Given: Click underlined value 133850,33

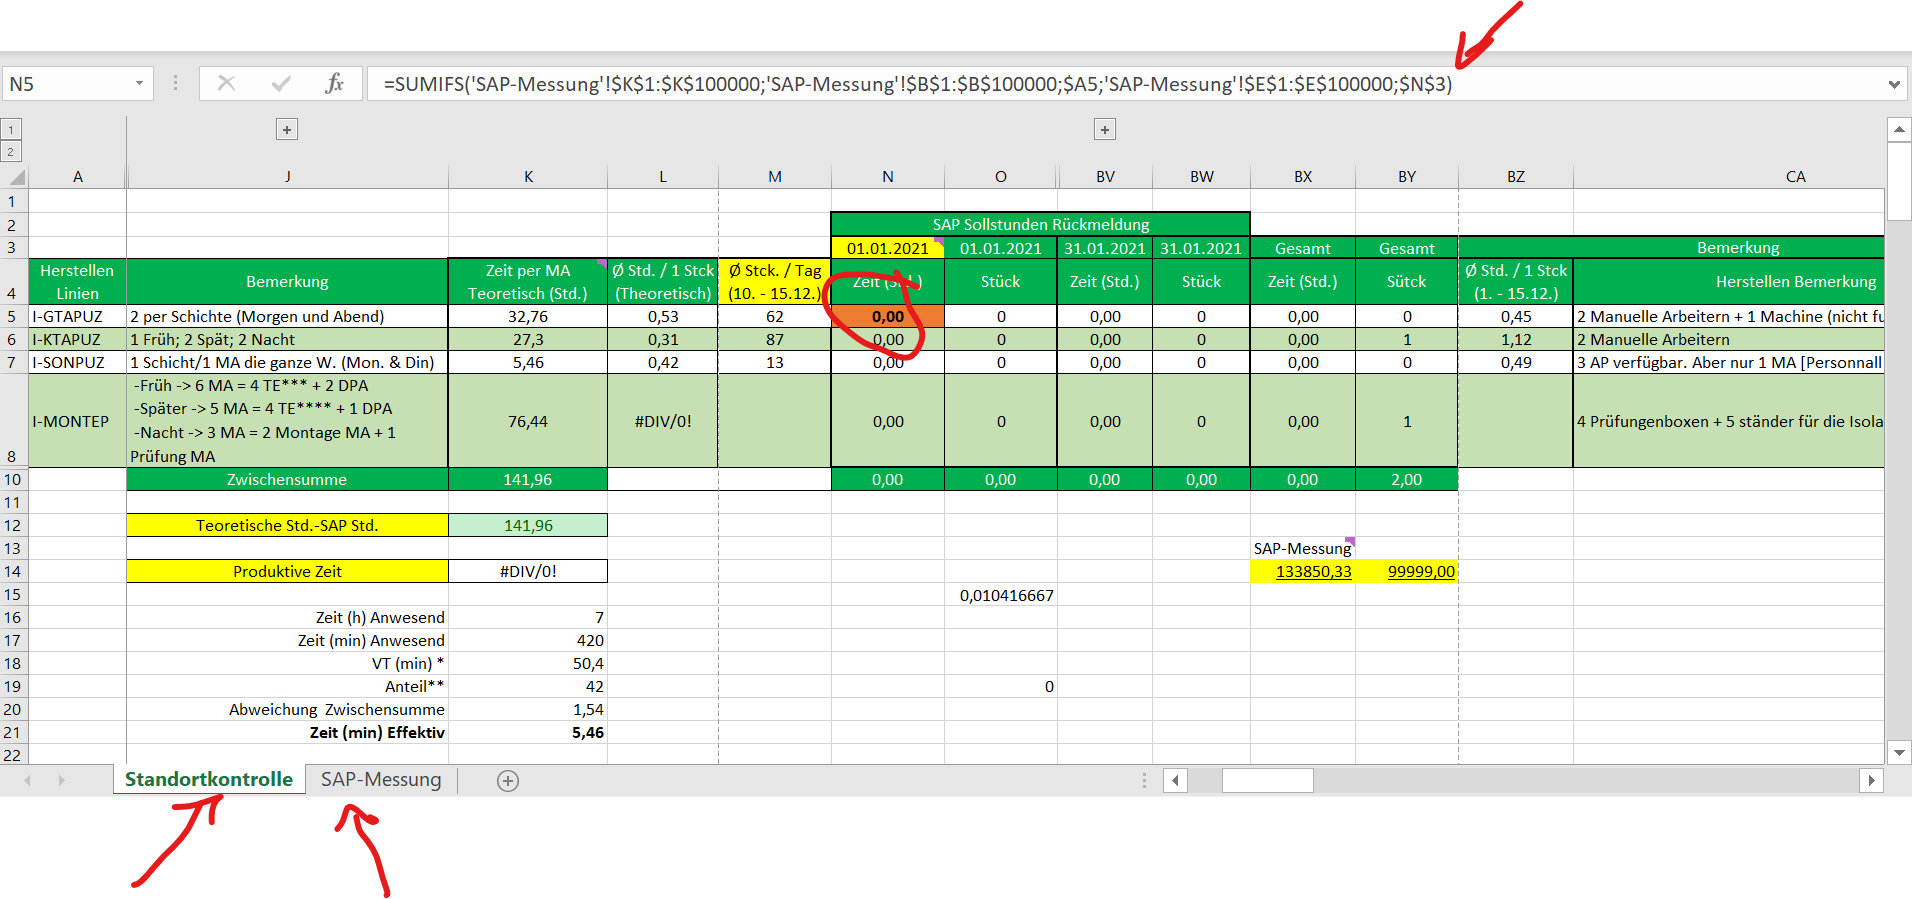Looking at the screenshot, I should [1303, 571].
